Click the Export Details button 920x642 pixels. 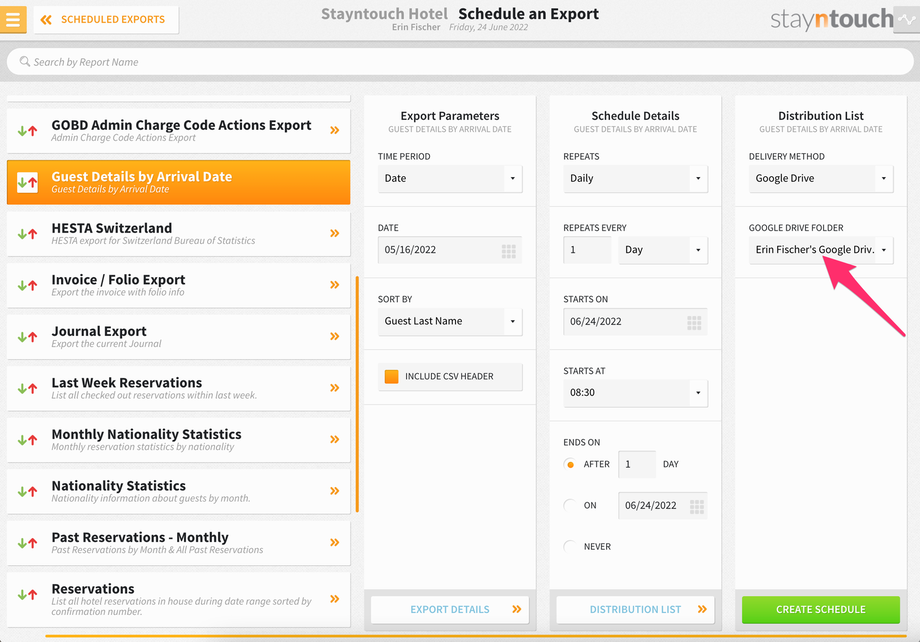(x=450, y=610)
